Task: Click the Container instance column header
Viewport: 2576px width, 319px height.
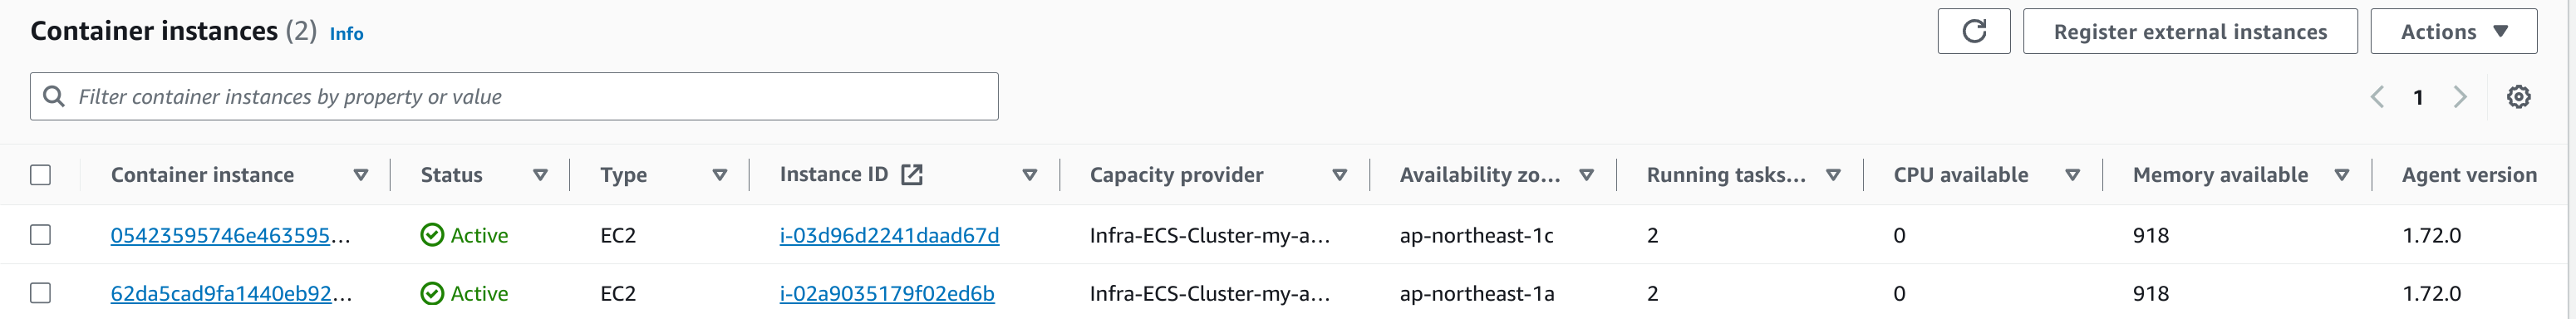Action: (x=202, y=175)
